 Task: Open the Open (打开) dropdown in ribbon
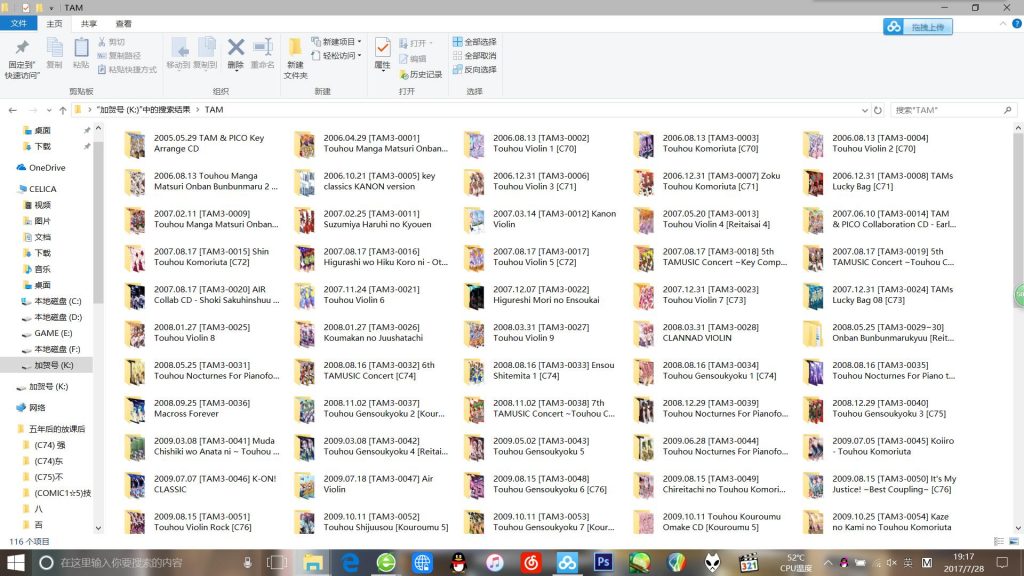click(416, 43)
